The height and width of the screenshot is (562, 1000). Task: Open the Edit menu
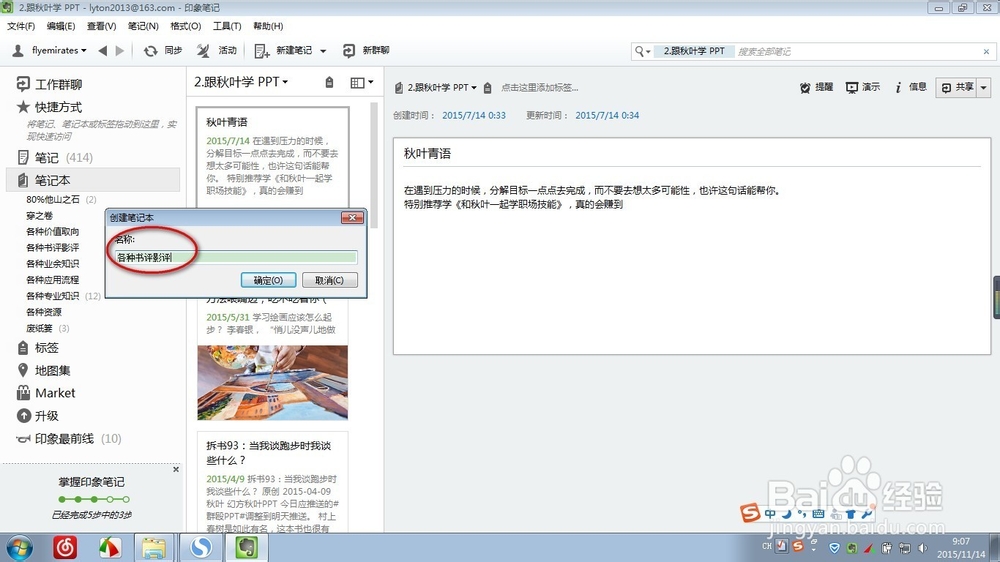point(61,26)
